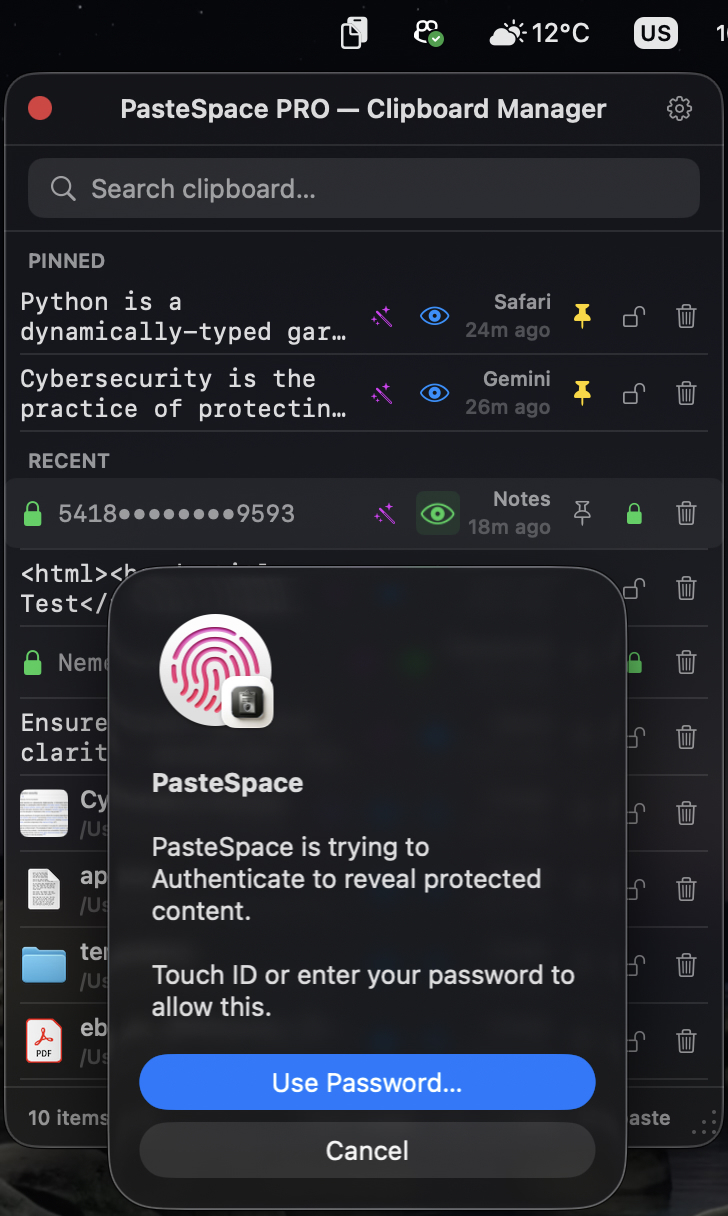
Task: Open the US input source menu
Action: coord(656,34)
